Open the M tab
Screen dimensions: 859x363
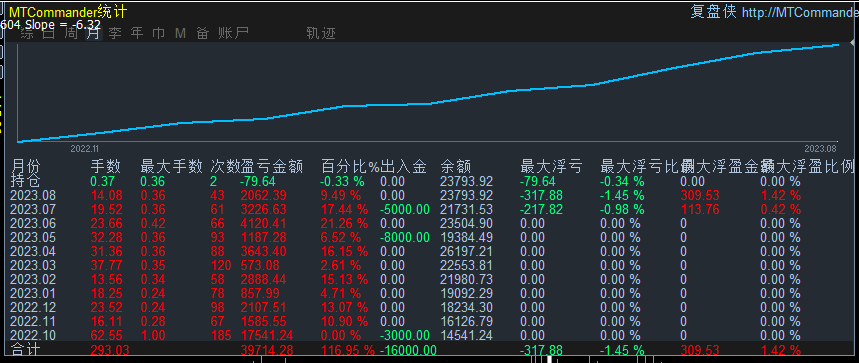point(181,33)
